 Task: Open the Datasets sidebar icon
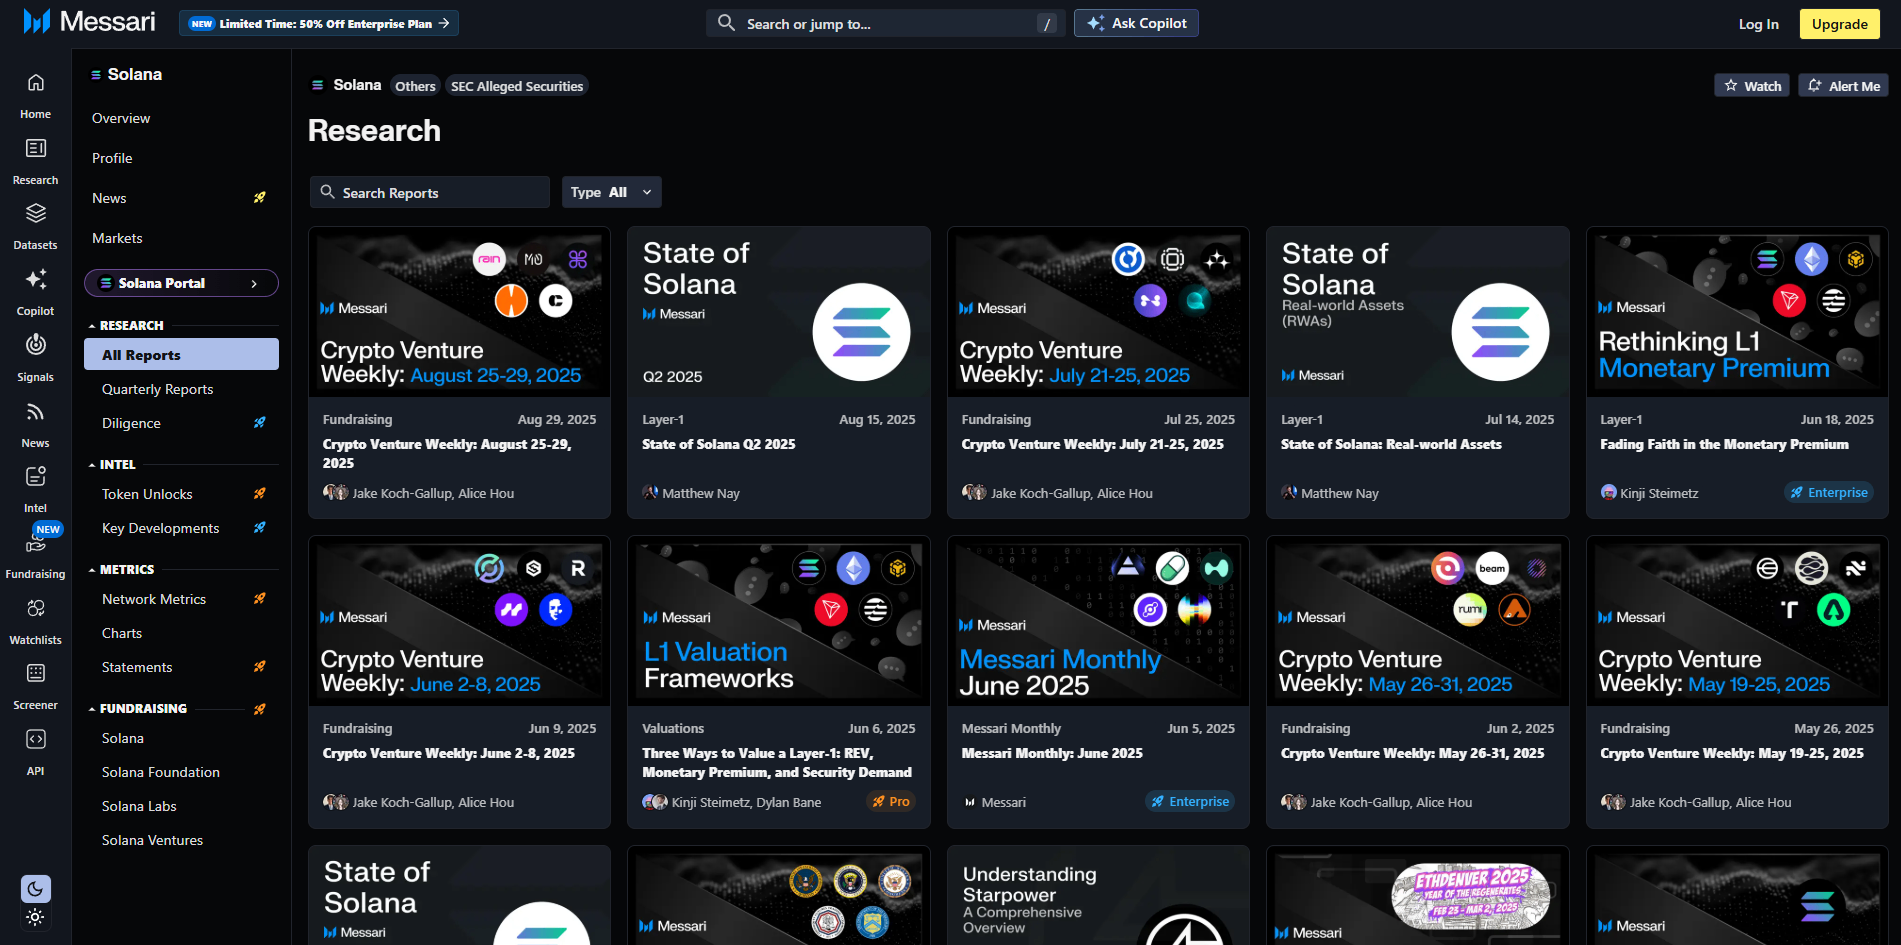(x=36, y=214)
